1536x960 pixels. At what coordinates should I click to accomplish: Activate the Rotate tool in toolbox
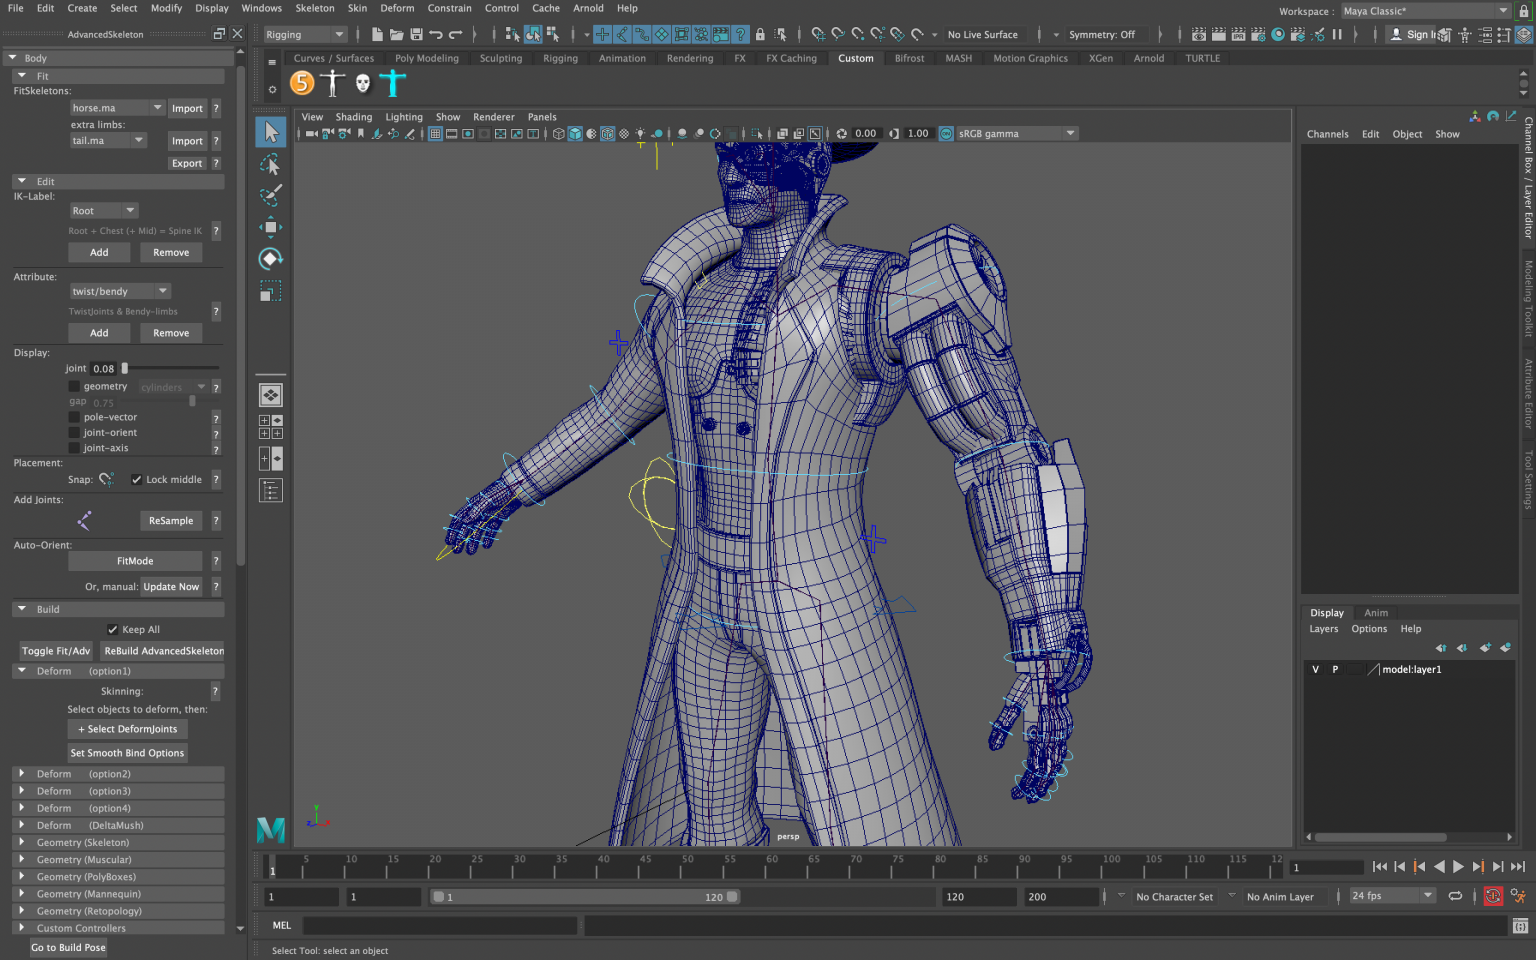pos(270,259)
